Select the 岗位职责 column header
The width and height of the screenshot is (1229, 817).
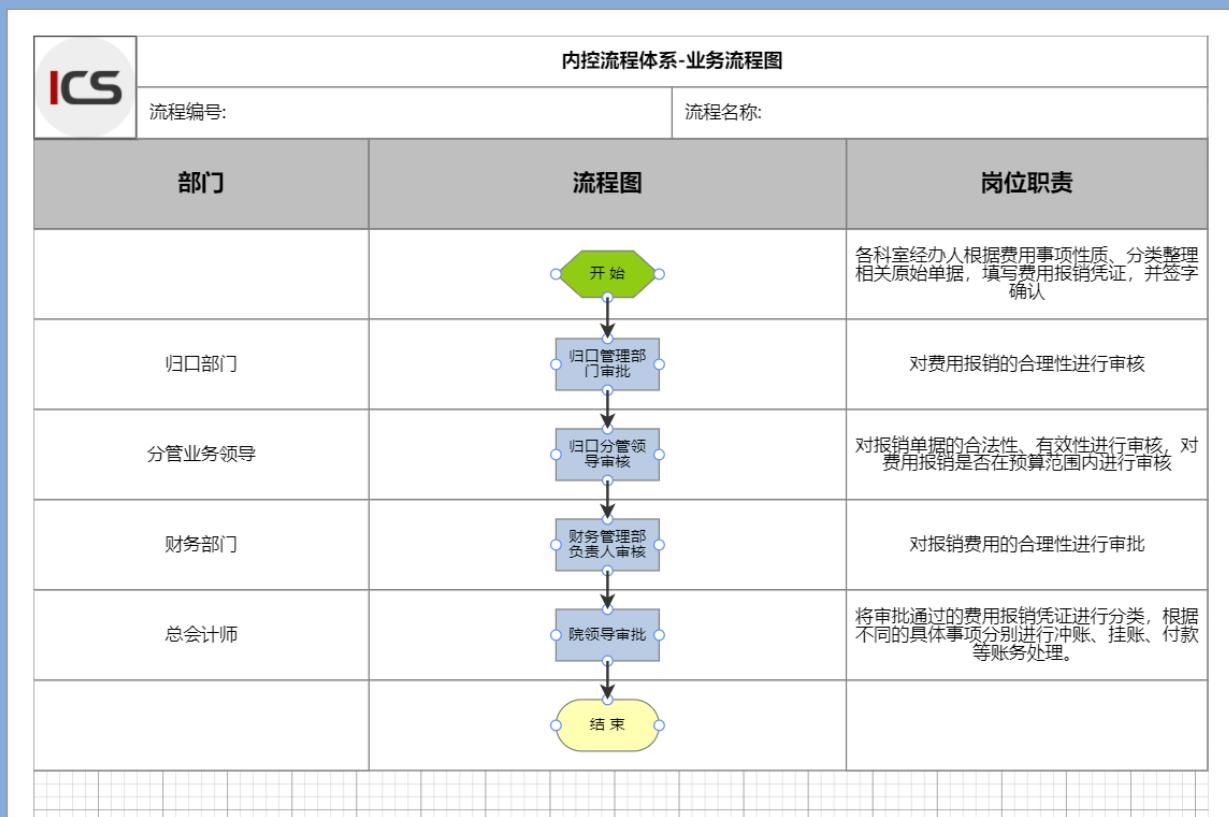coord(1027,184)
